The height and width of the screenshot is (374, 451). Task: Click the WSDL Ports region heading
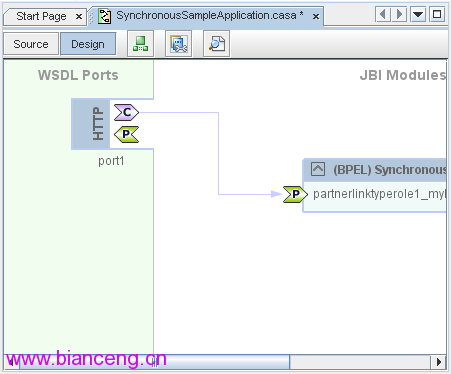(x=78, y=75)
